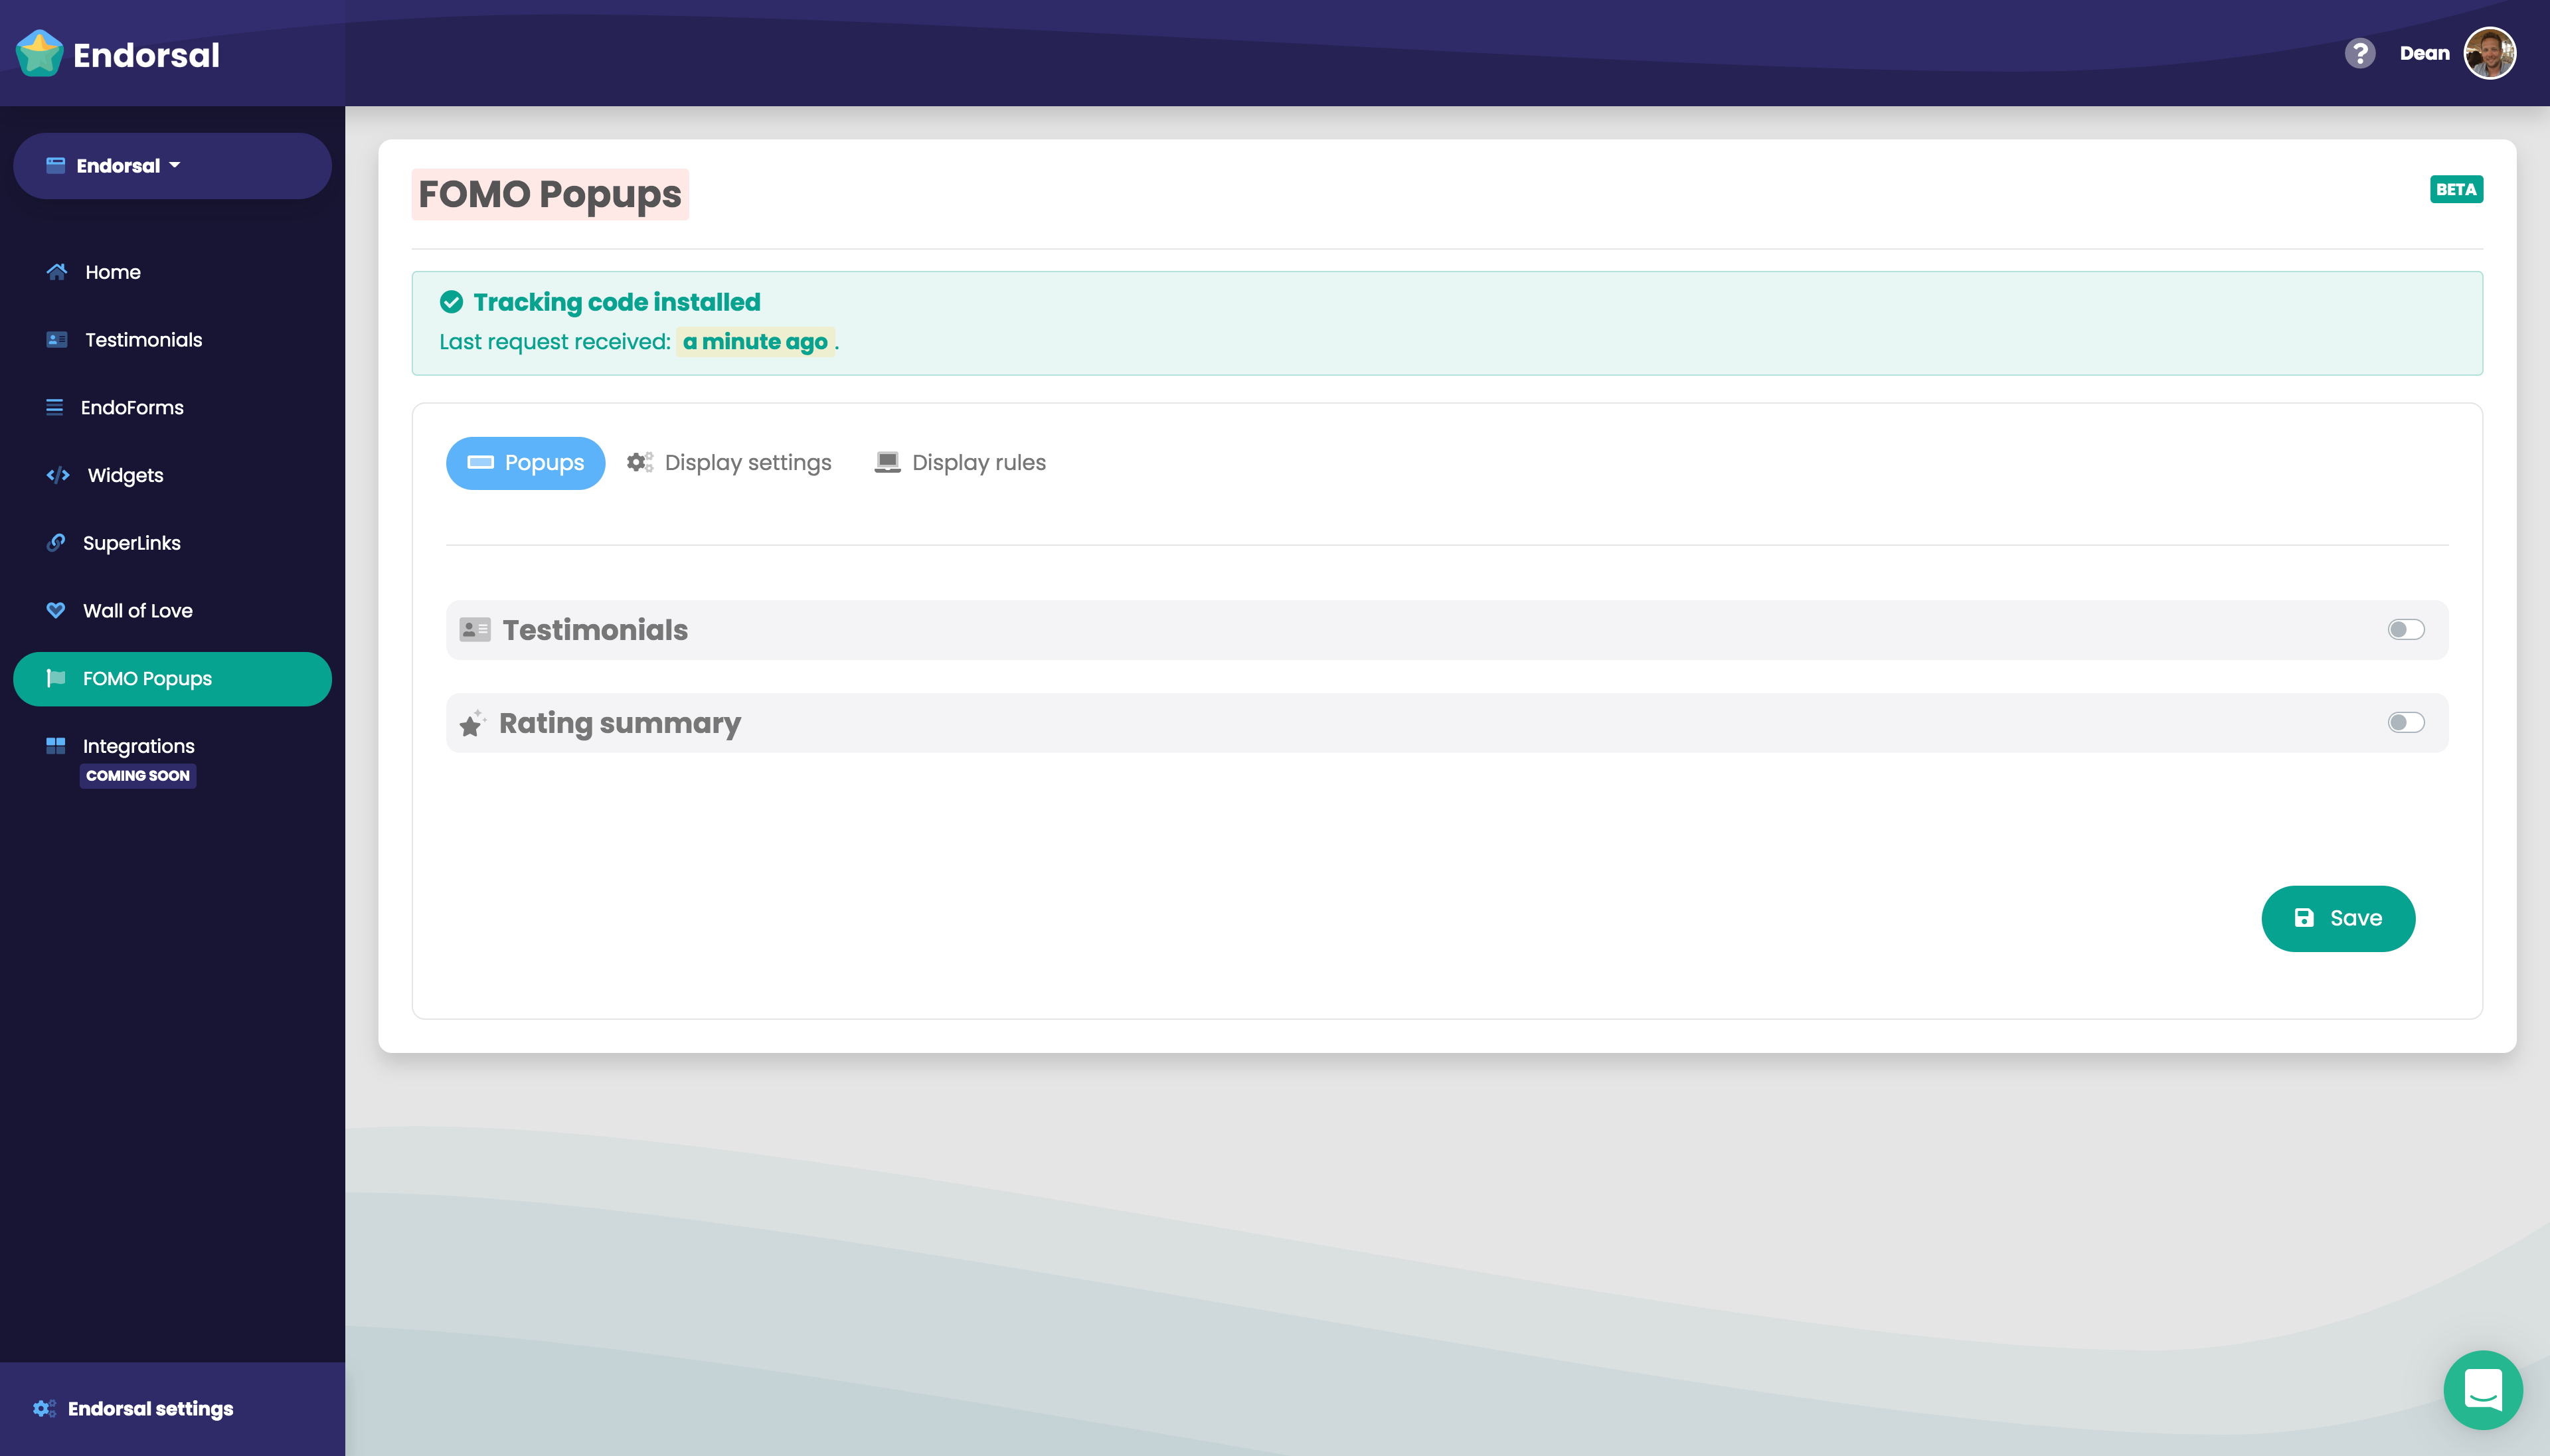Open Testimonials via its sidebar icon
The height and width of the screenshot is (1456, 2550).
click(57, 339)
